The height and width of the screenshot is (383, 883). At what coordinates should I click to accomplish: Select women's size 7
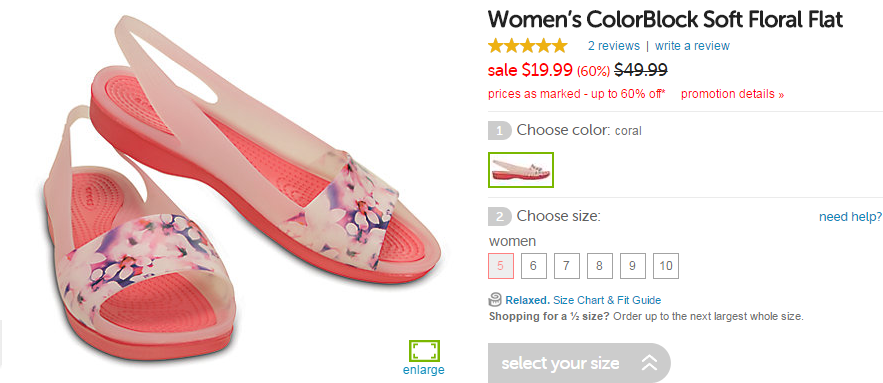[x=567, y=266]
